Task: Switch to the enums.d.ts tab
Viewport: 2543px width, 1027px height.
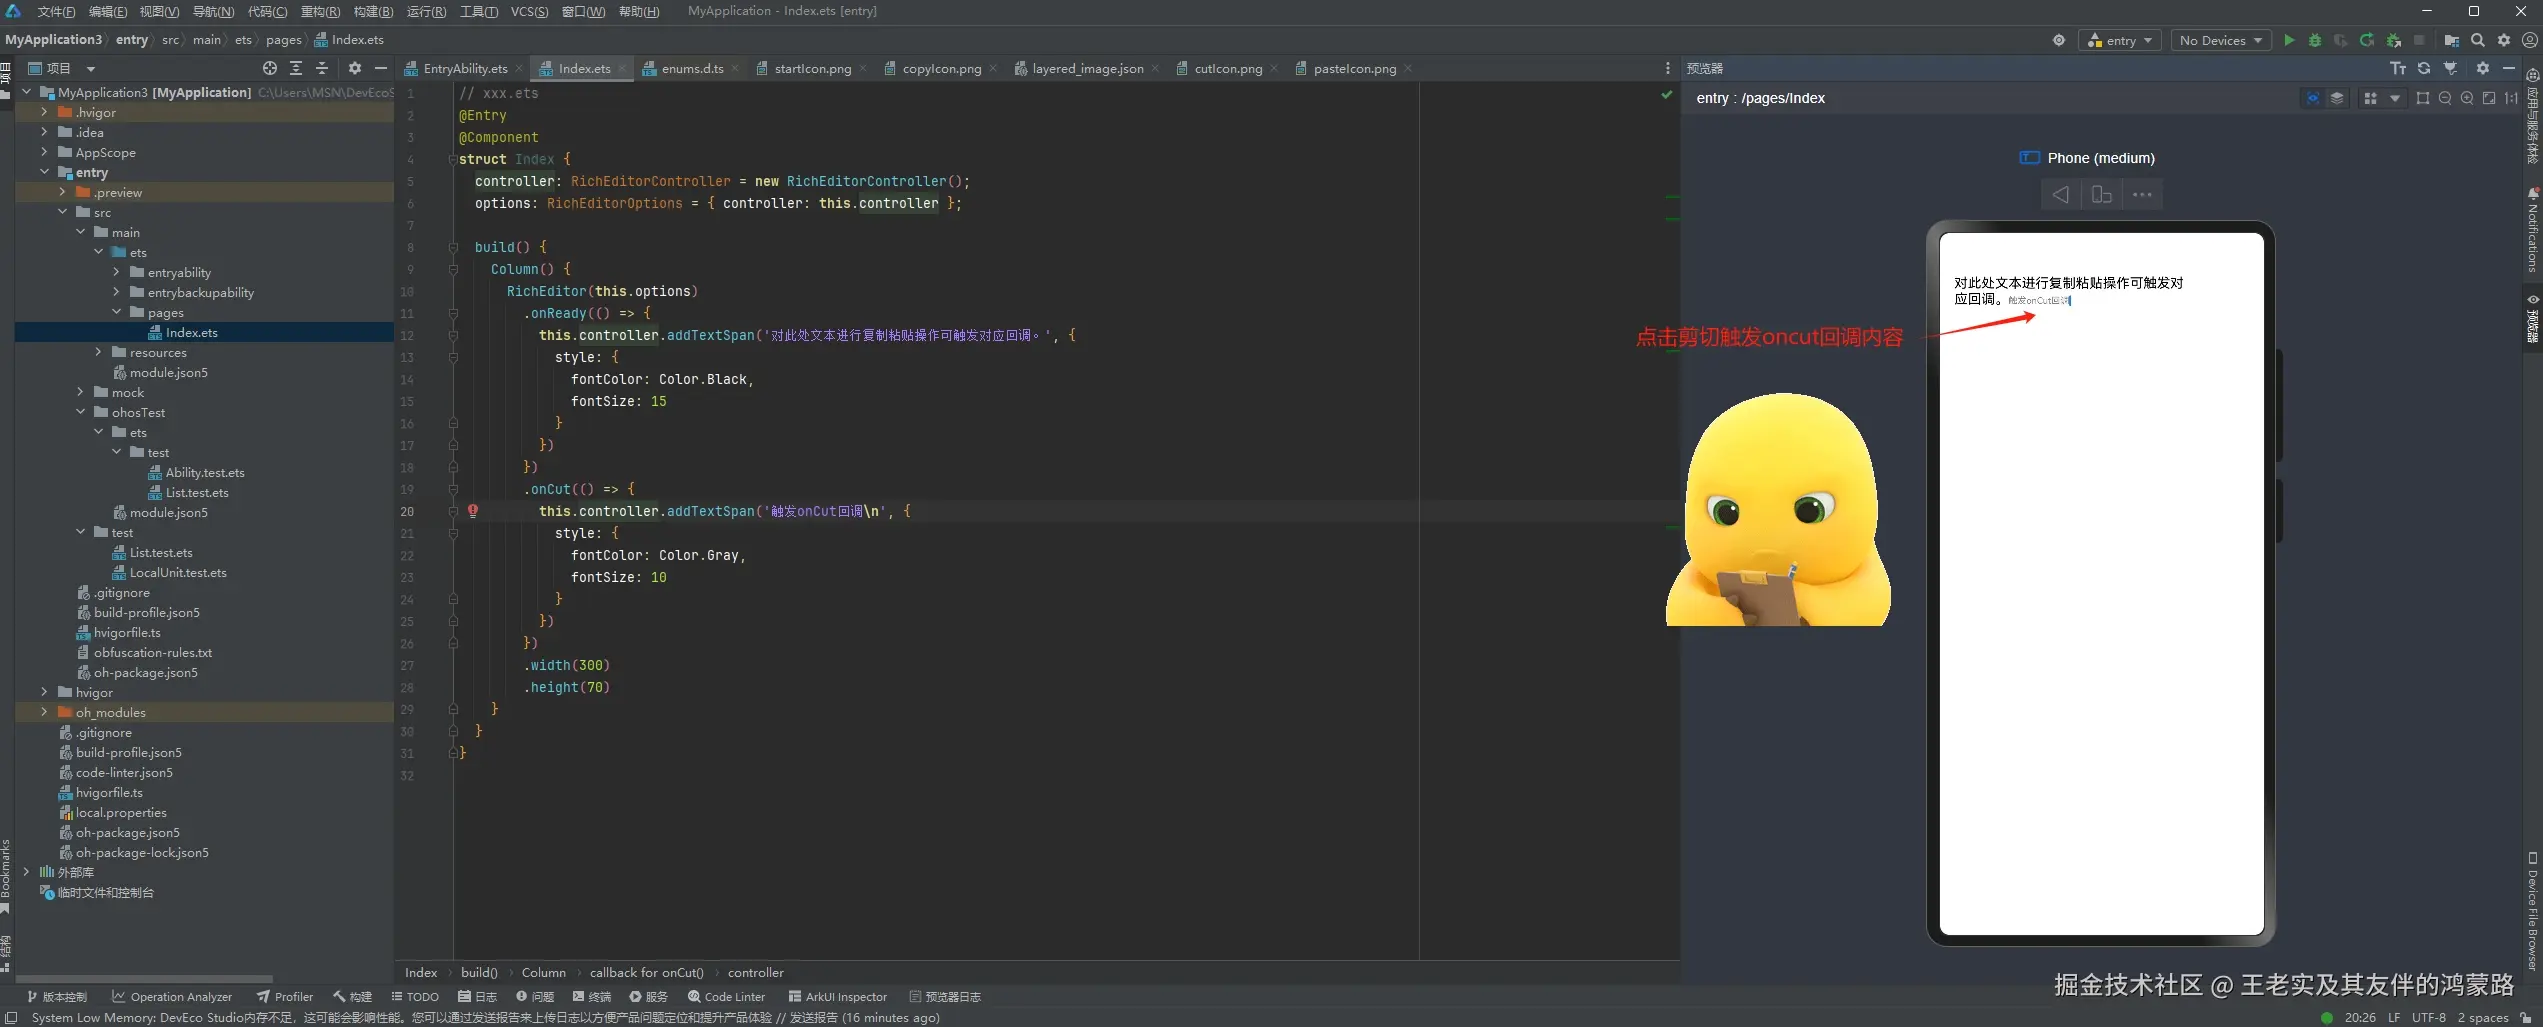Action: [692, 68]
